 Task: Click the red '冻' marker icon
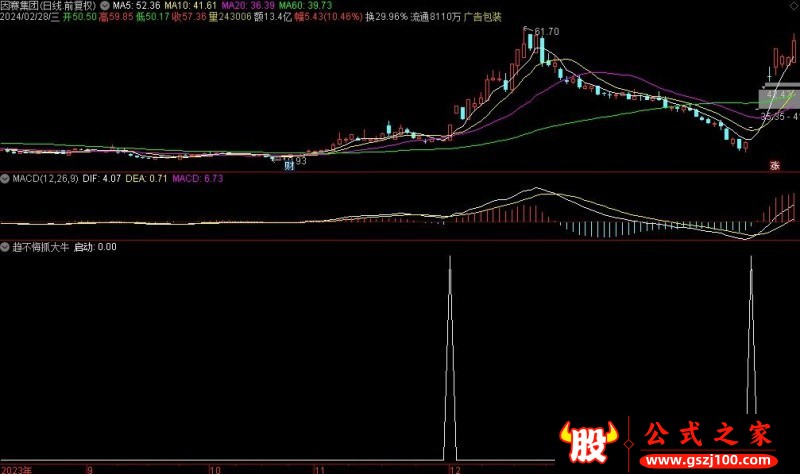pos(774,166)
